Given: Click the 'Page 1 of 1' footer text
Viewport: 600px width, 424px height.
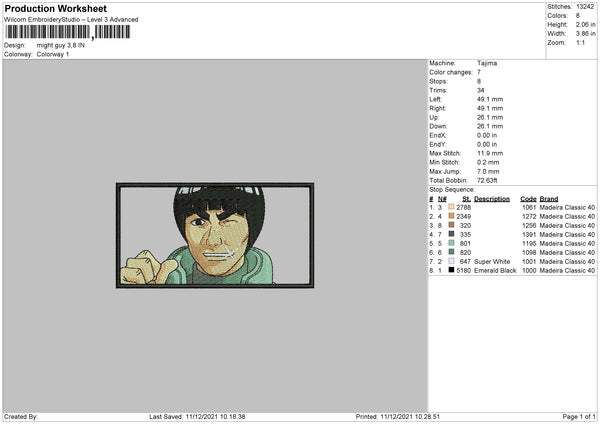Looking at the screenshot, I should coord(579,416).
